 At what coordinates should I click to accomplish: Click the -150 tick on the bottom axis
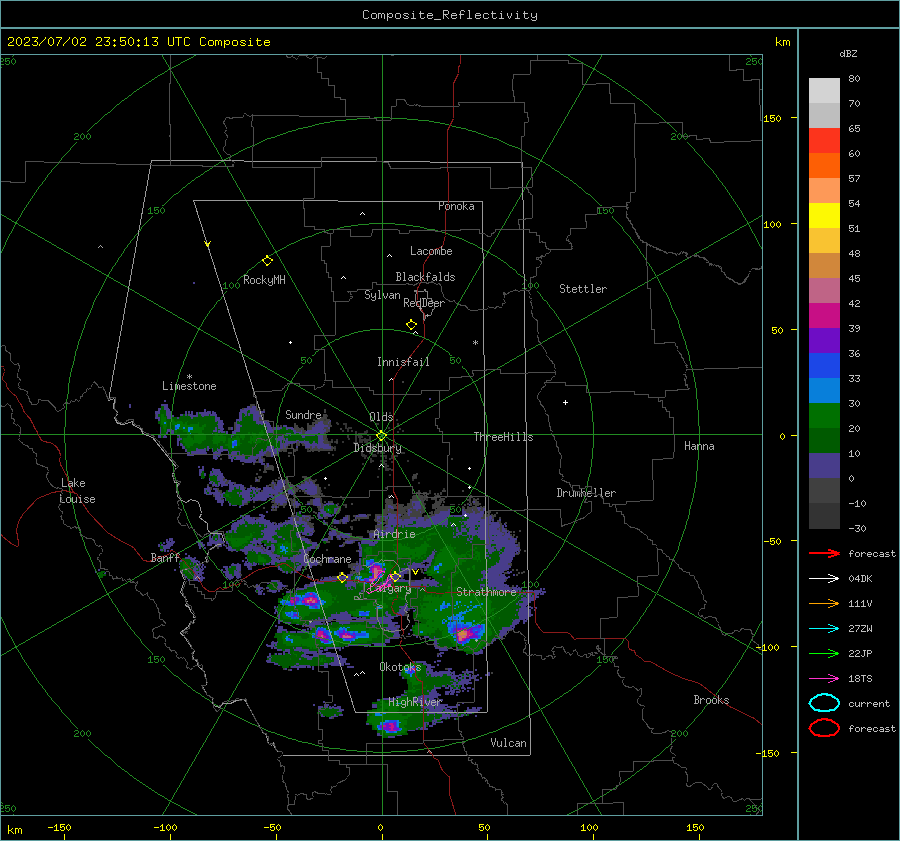click(59, 827)
